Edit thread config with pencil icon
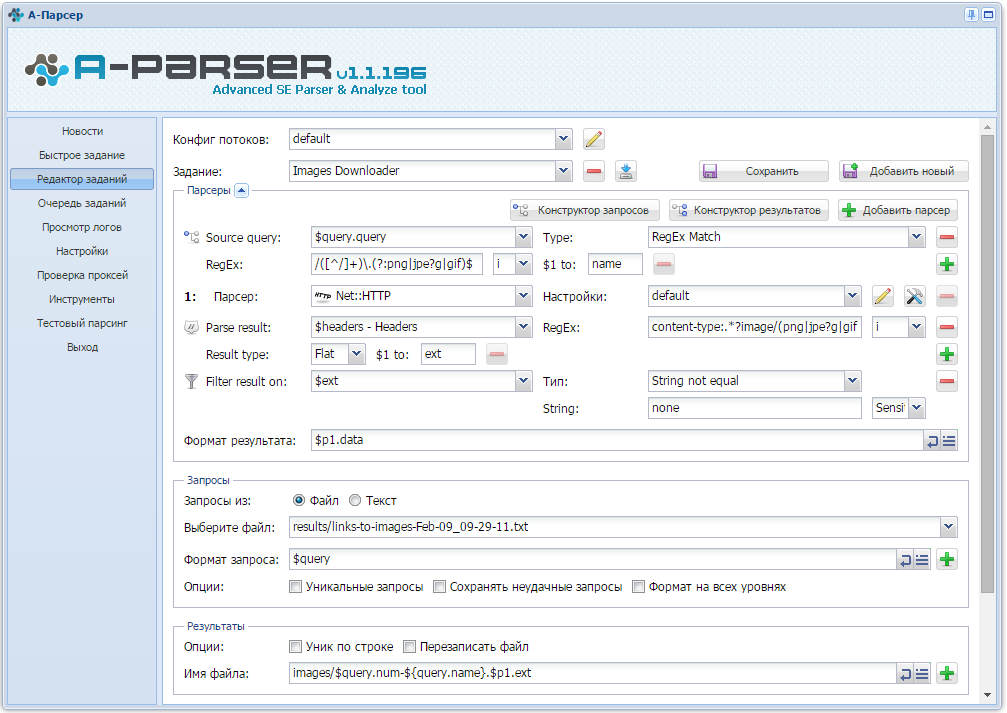 (593, 139)
